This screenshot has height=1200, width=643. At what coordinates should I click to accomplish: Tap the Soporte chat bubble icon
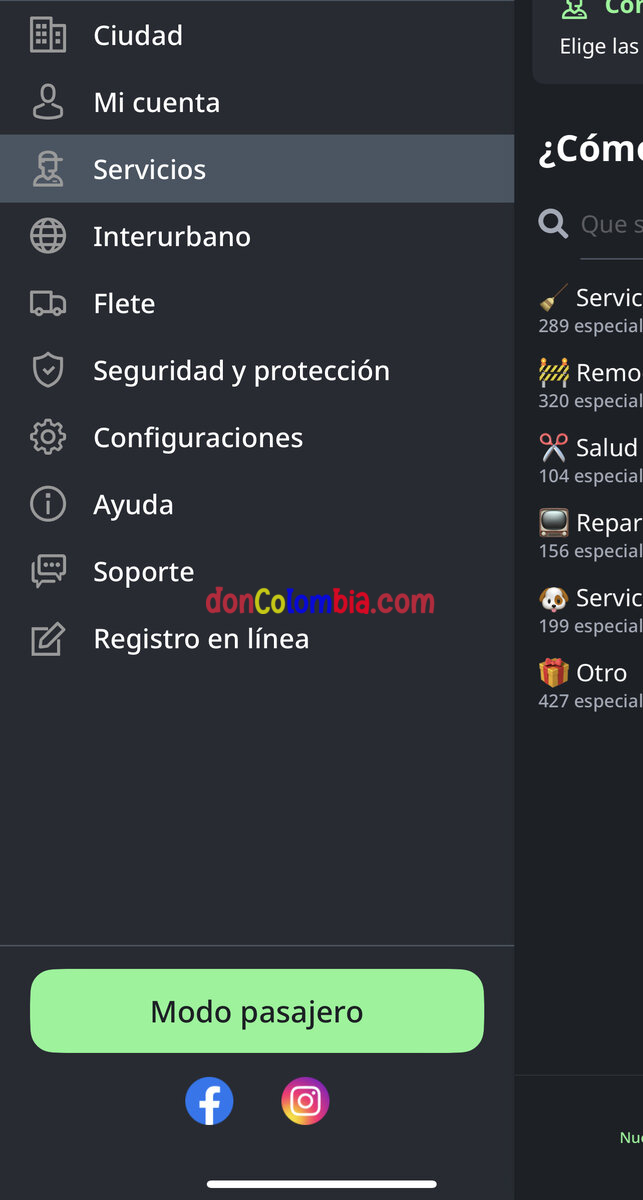[x=48, y=571]
